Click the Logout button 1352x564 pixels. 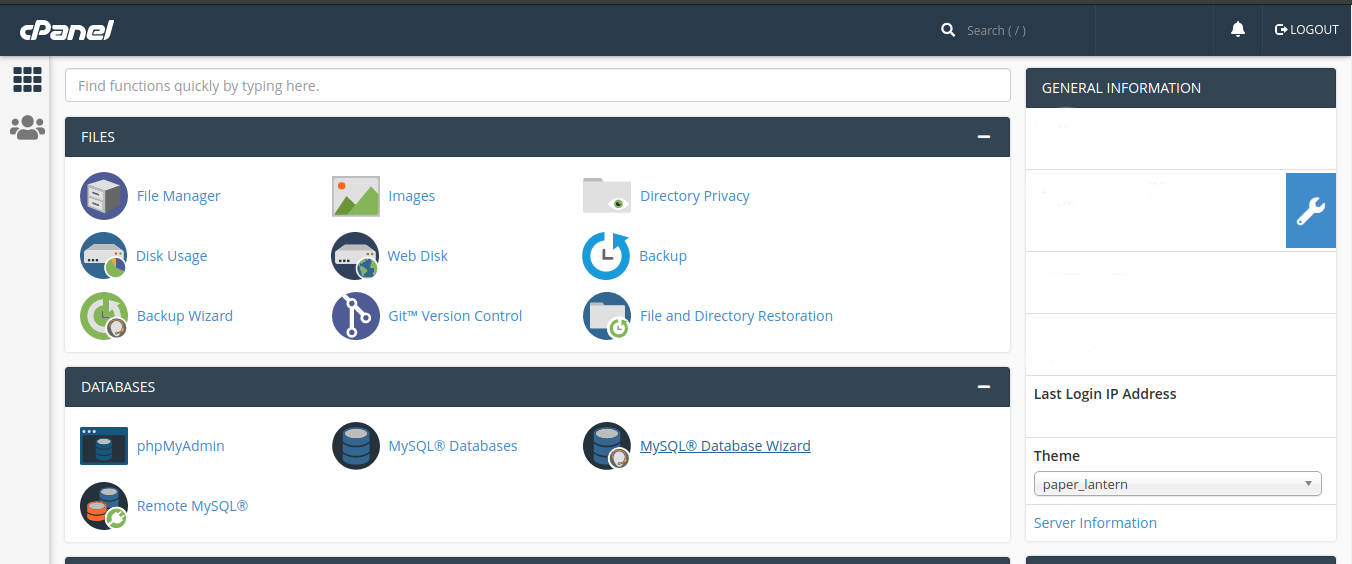point(1306,30)
